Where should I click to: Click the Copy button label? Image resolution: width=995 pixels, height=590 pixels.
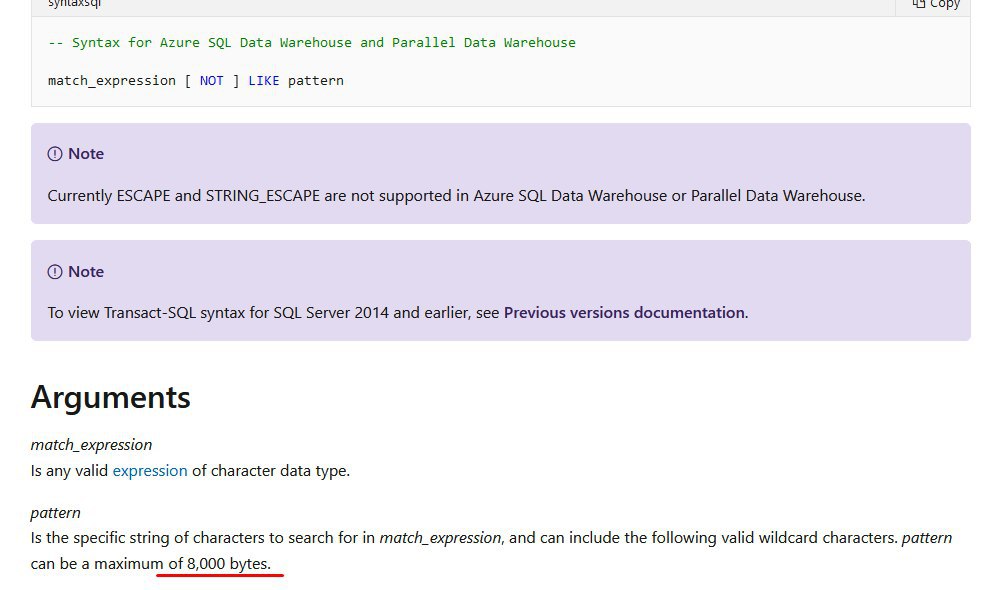(944, 4)
